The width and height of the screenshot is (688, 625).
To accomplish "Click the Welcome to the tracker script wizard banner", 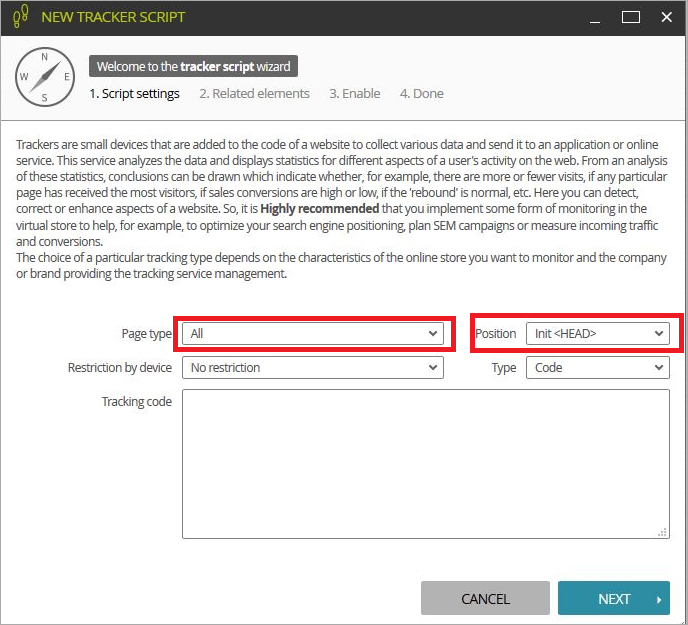I will pos(193,67).
